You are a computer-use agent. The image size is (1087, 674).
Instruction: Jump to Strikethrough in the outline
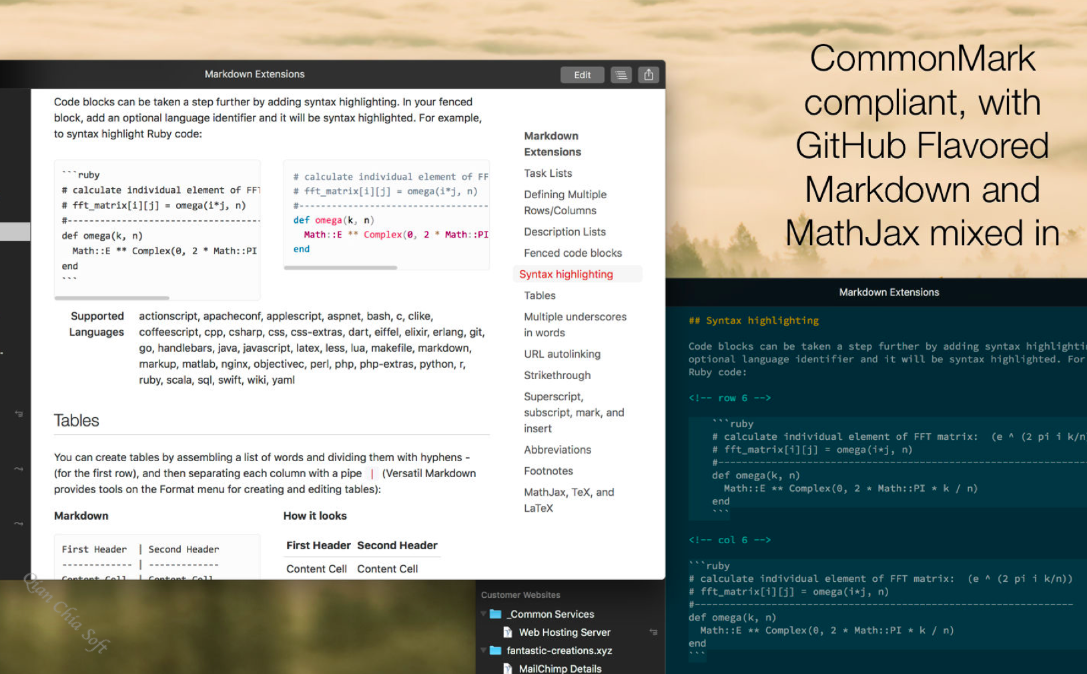(557, 375)
